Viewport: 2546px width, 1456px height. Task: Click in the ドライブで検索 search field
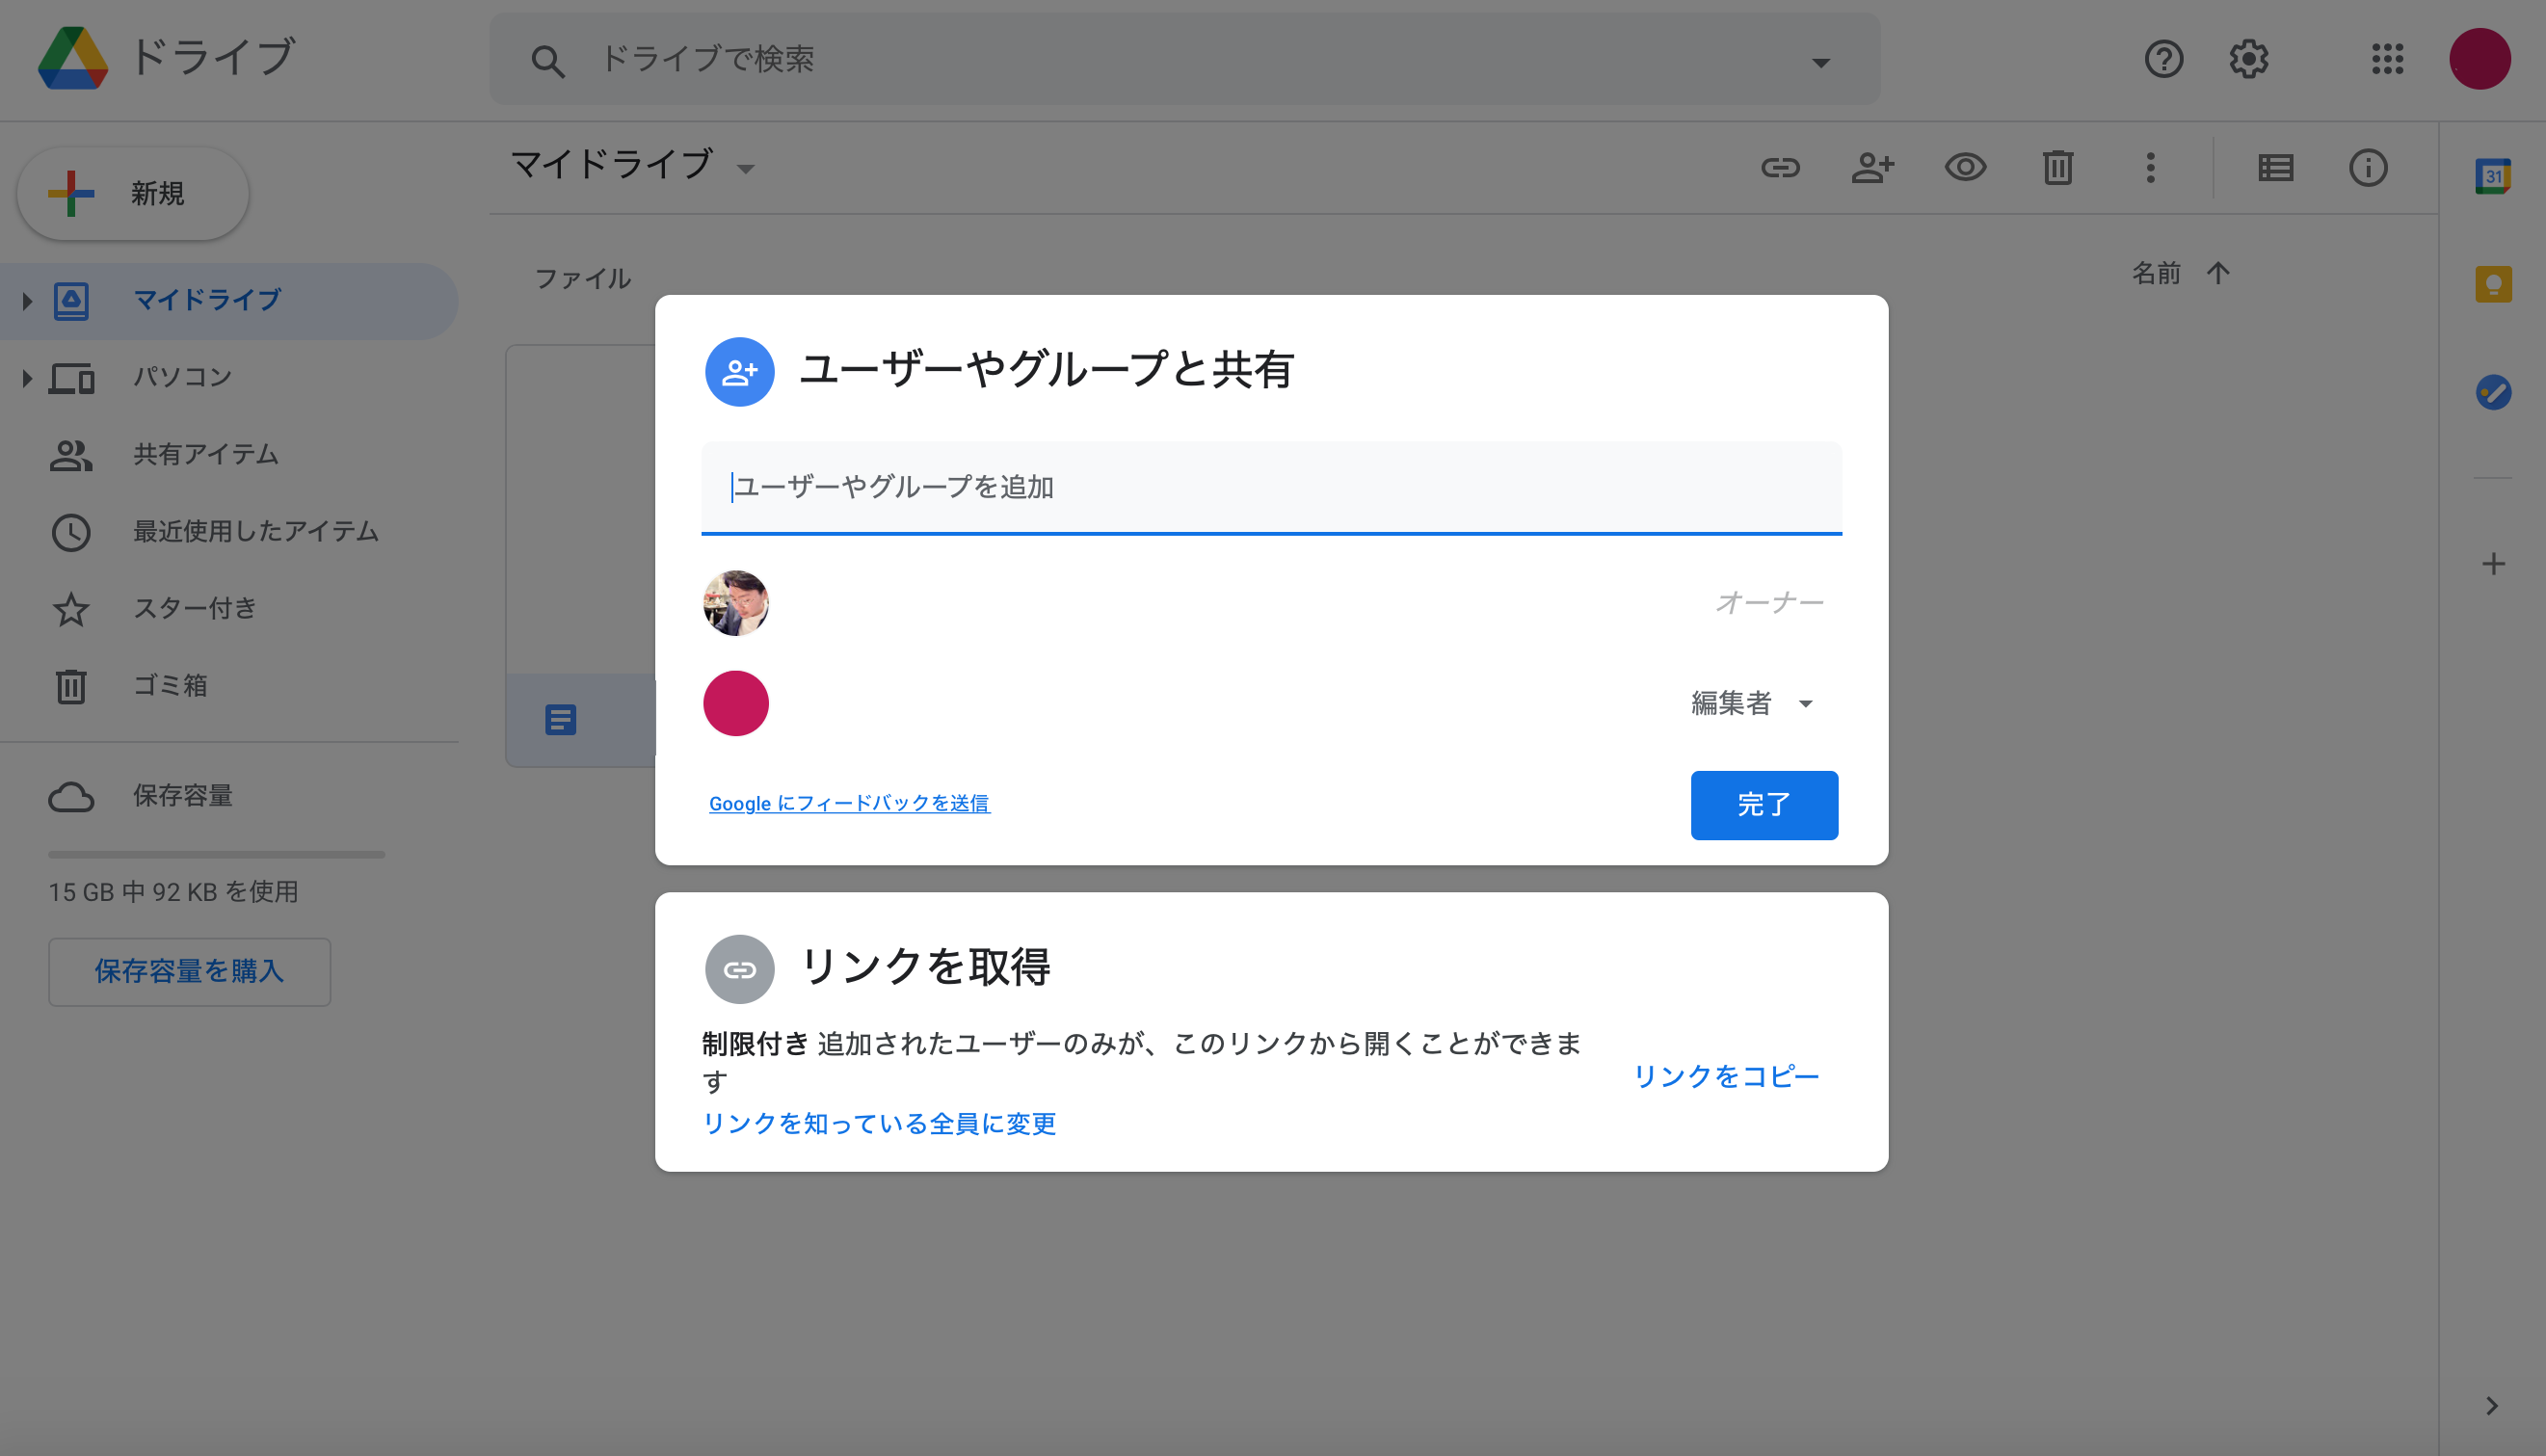(x=1185, y=59)
